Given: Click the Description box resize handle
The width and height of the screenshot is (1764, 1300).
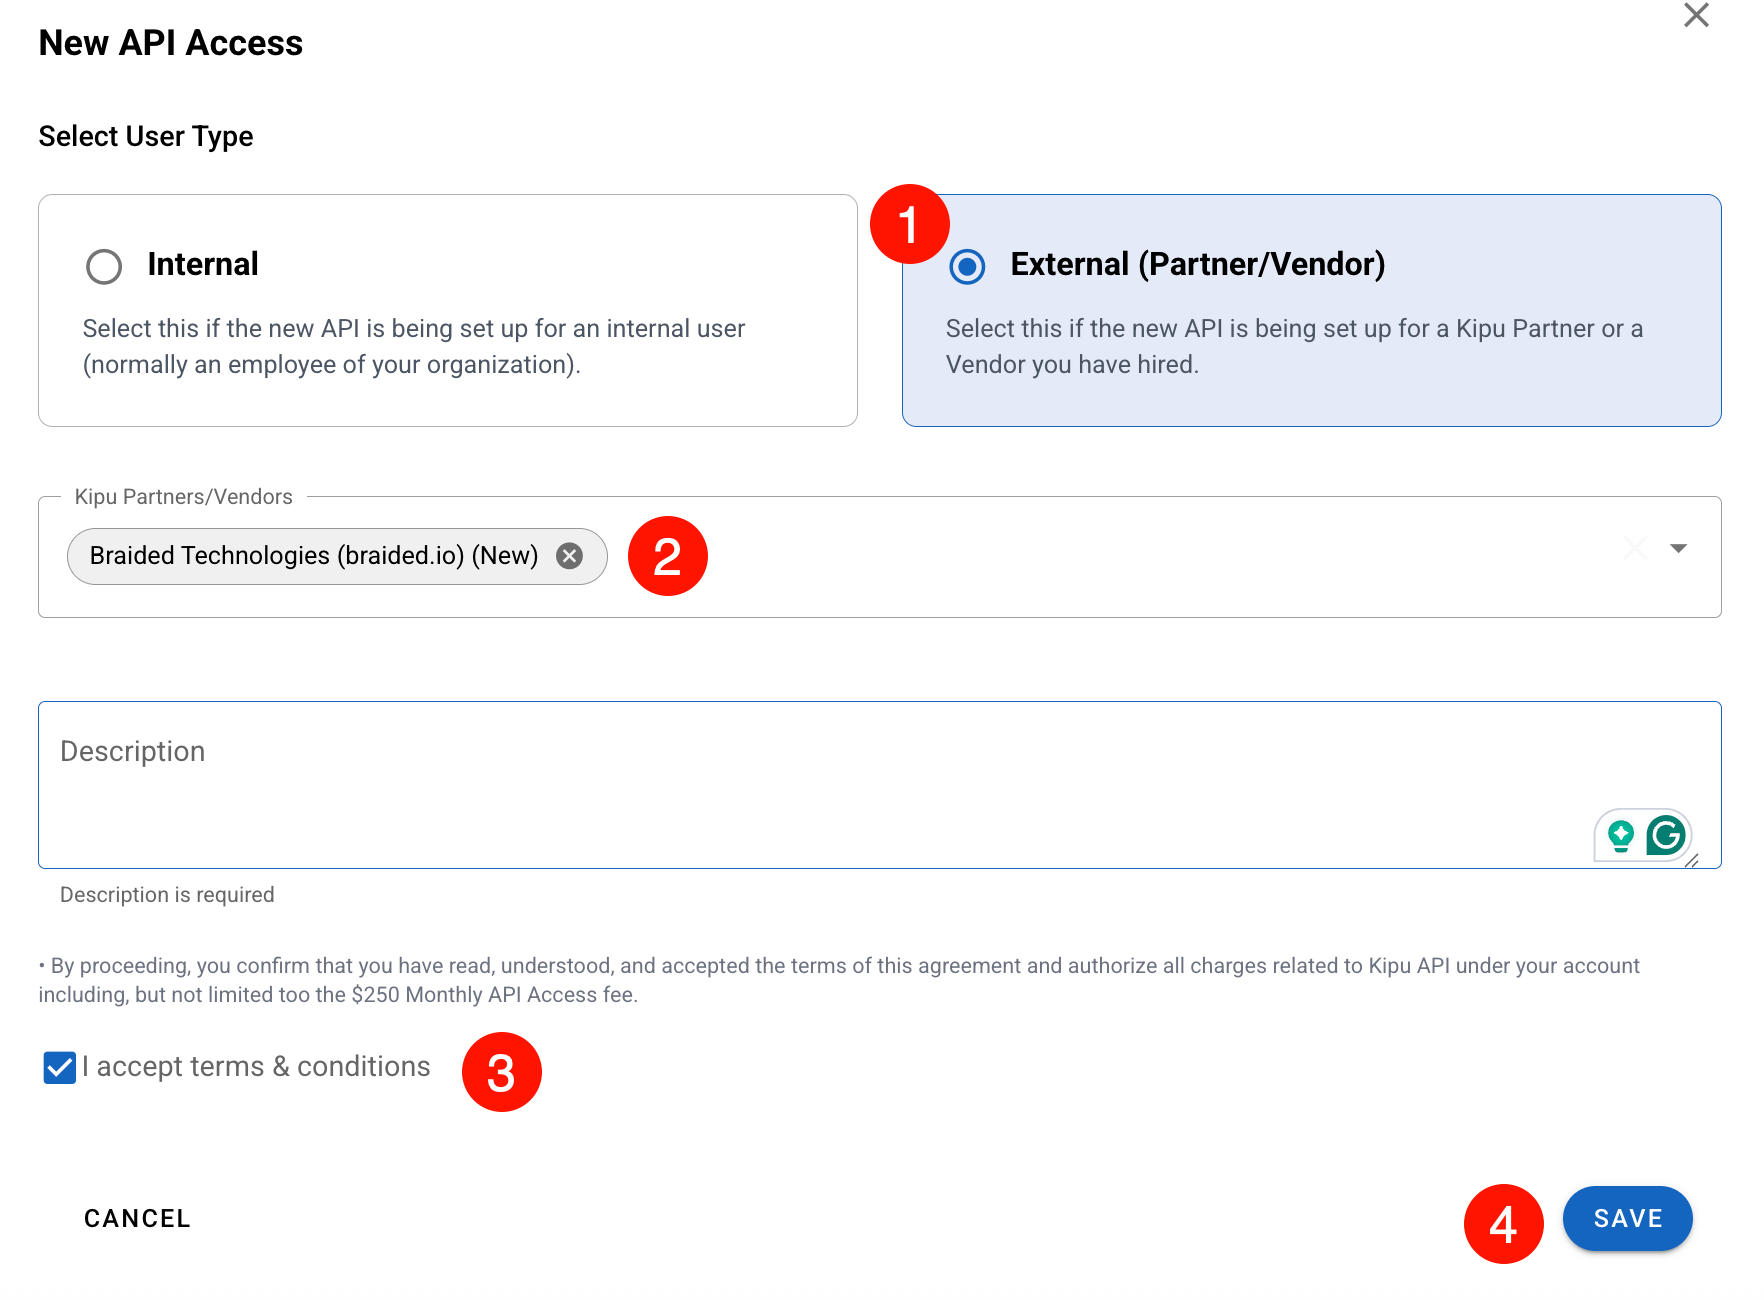Looking at the screenshot, I should pos(1692,861).
